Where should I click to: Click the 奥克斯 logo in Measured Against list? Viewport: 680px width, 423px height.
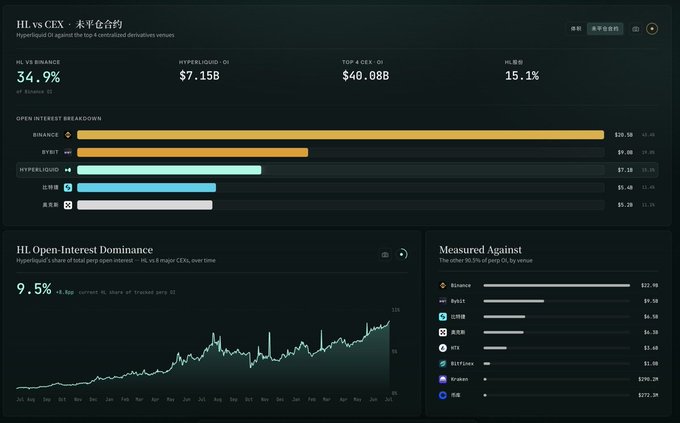point(442,332)
